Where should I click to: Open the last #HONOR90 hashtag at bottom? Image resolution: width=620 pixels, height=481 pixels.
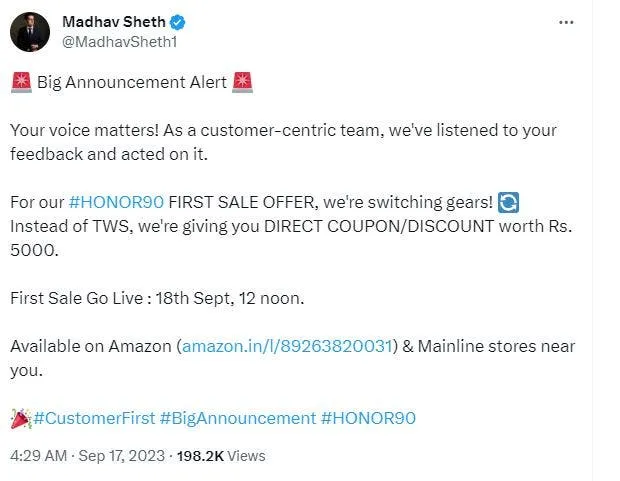[368, 418]
